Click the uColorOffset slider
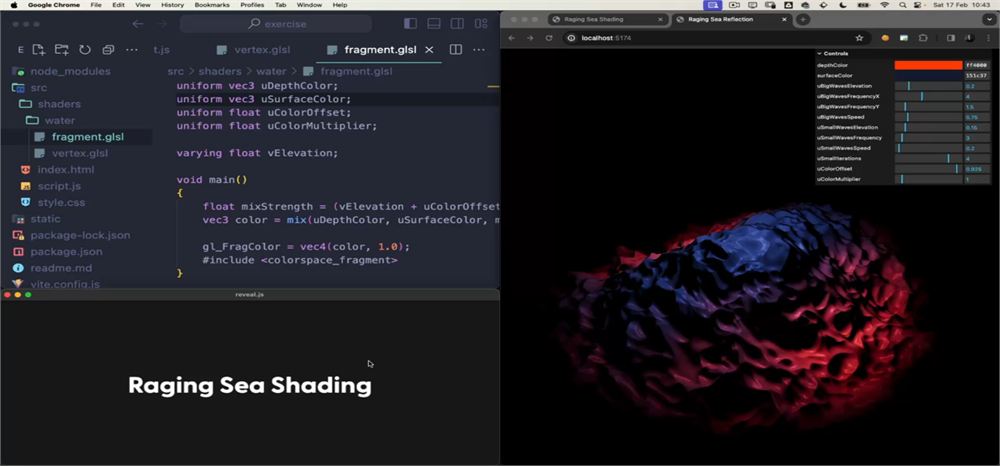 coord(928,169)
